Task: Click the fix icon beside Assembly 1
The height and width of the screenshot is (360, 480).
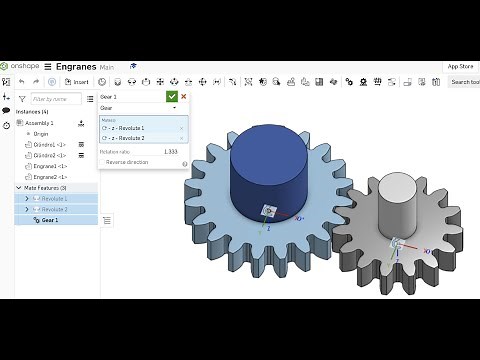Action: 81,123
